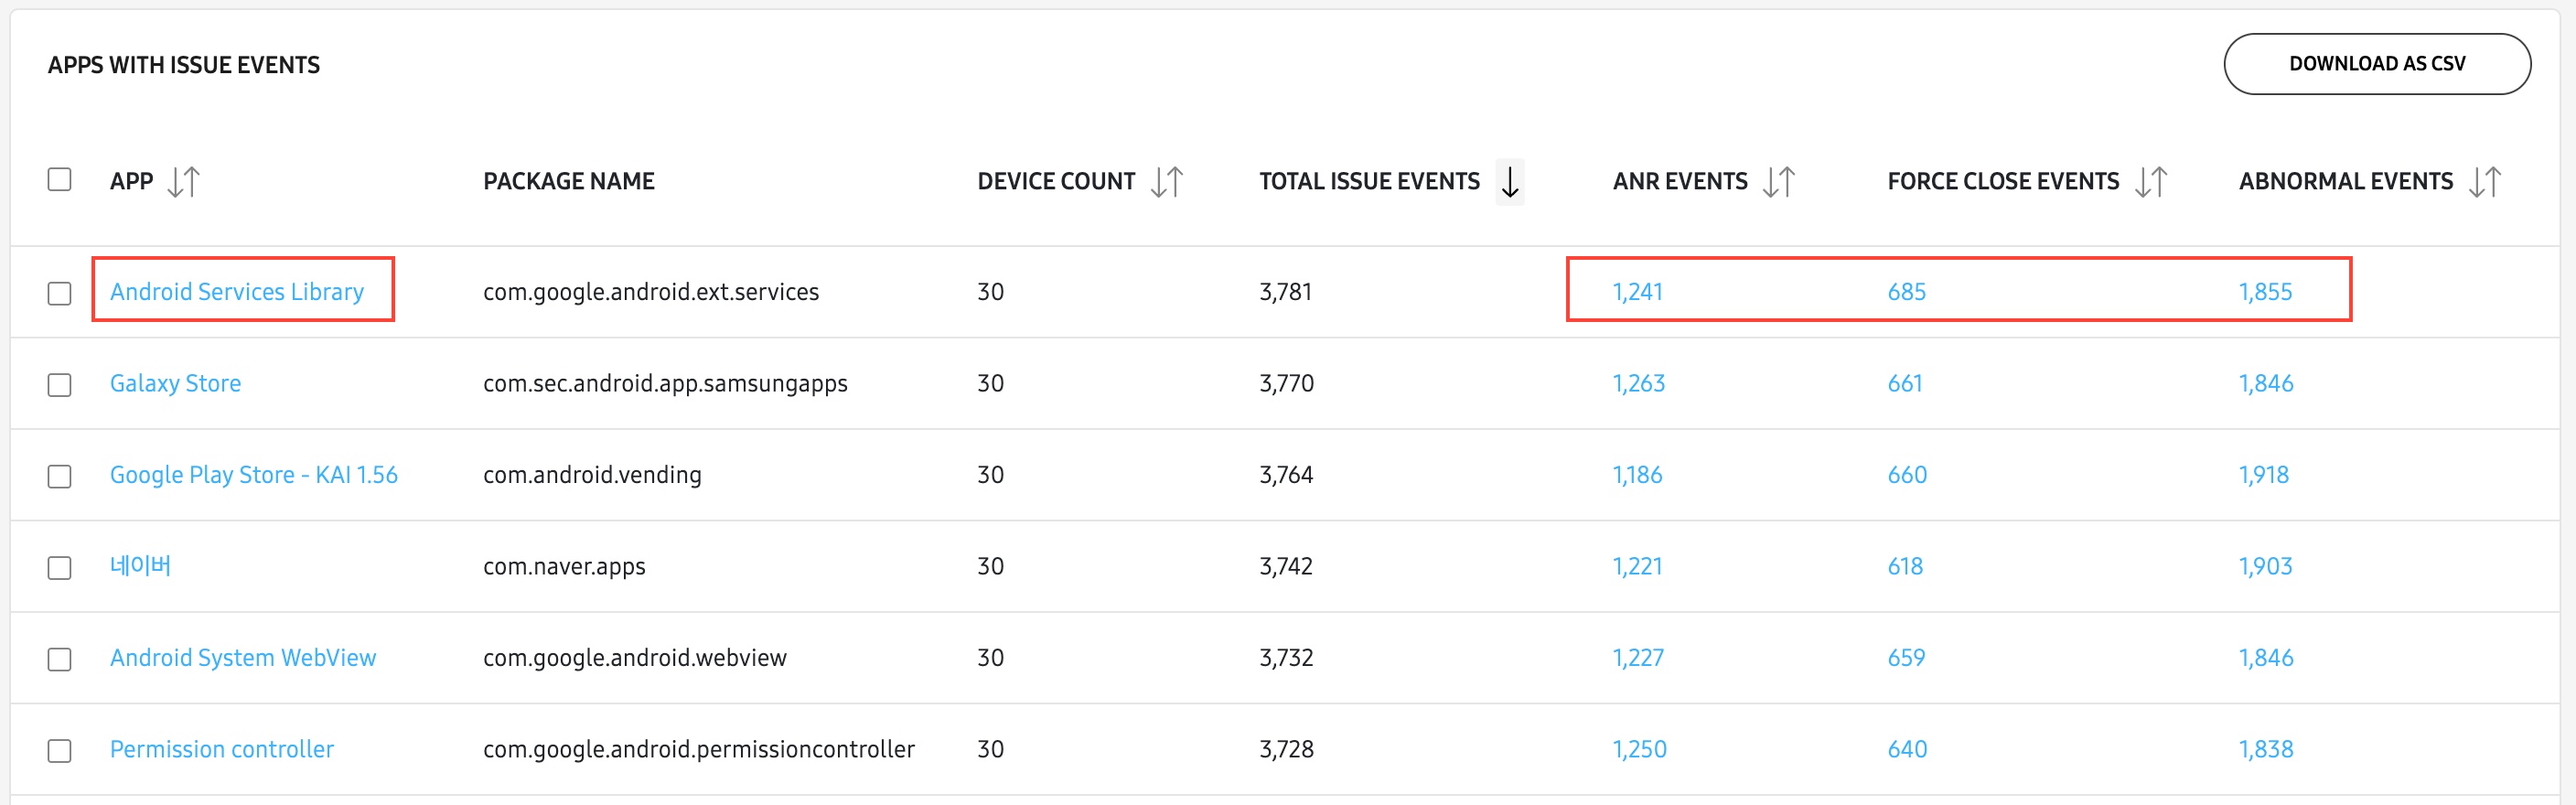Select com.google.android.ext.services package name

click(651, 291)
